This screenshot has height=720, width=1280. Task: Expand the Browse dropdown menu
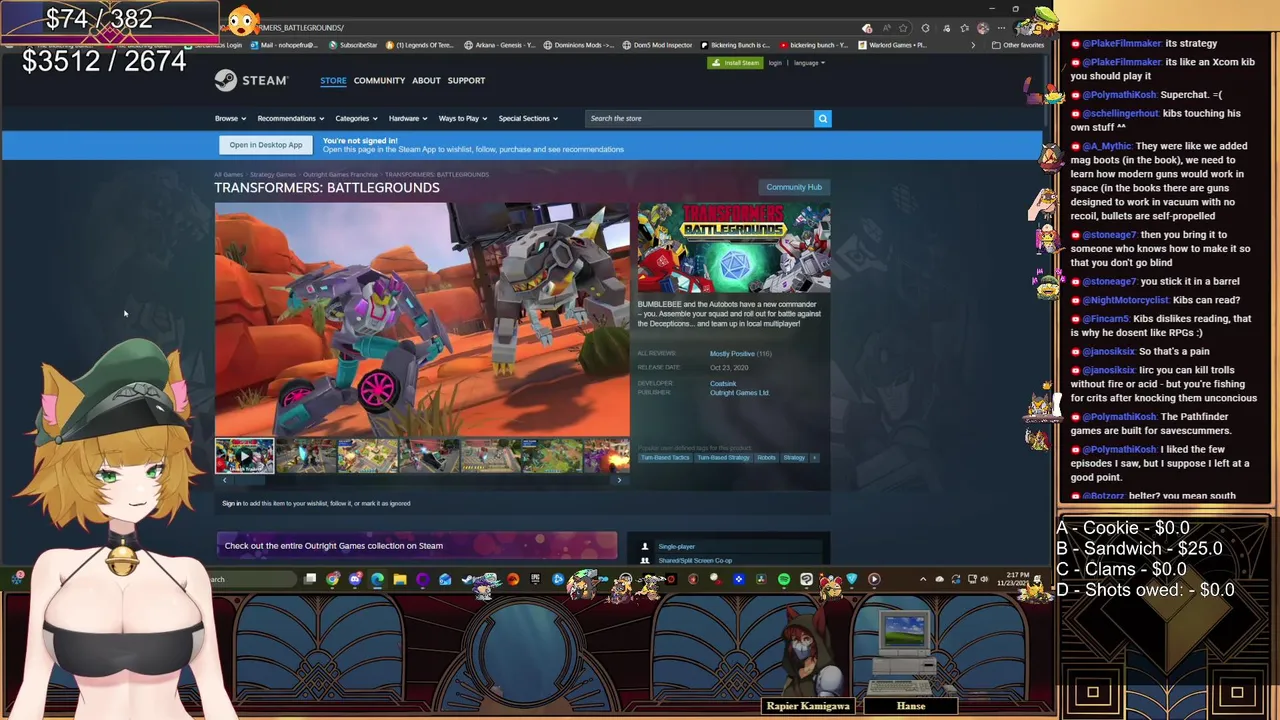point(230,119)
